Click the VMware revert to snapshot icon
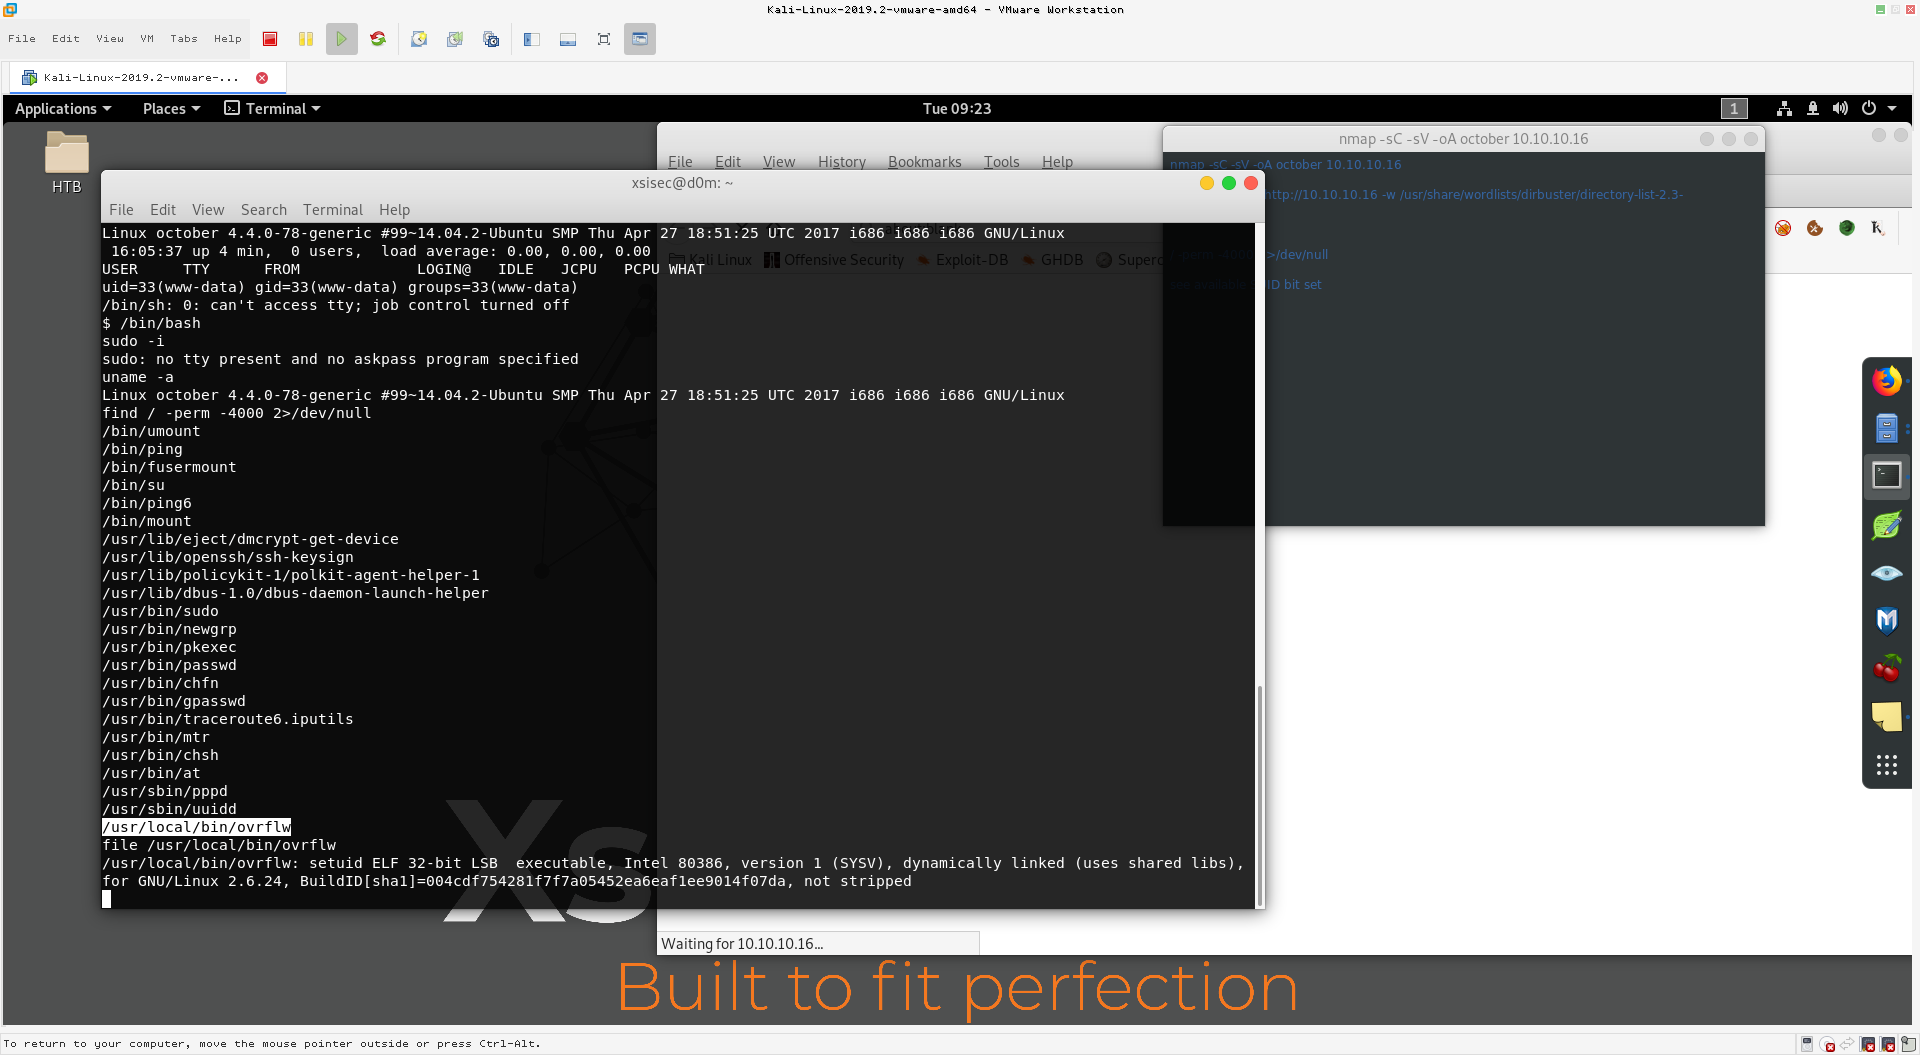Viewport: 1920px width, 1055px height. [455, 39]
